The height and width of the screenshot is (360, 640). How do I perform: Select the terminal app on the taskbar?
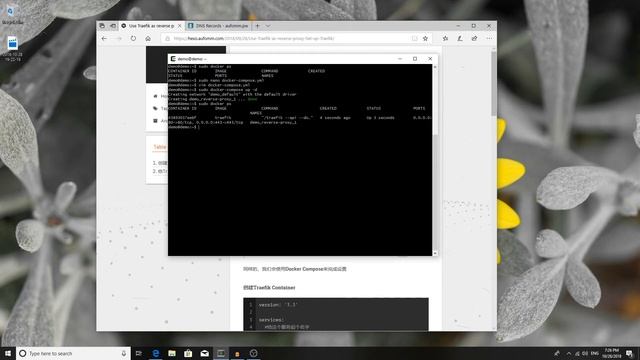221,353
